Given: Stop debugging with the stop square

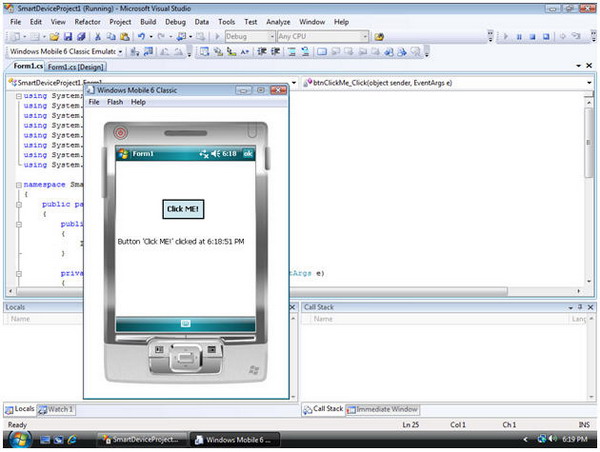Looking at the screenshot, I should (532, 37).
